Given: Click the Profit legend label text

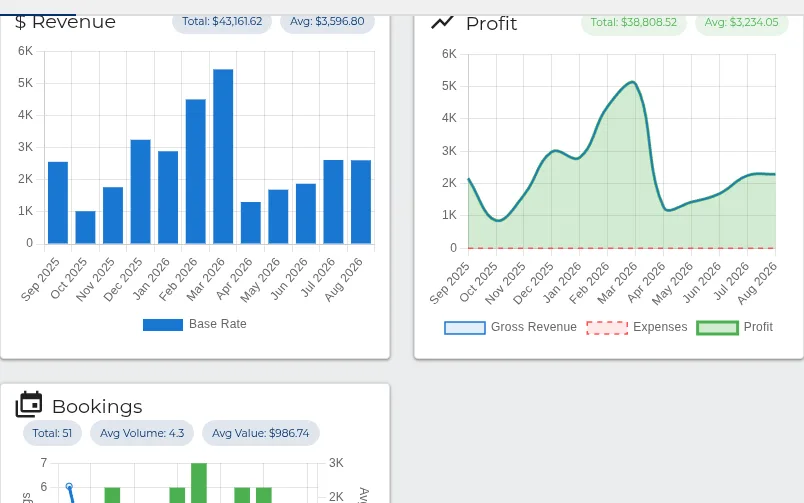Looking at the screenshot, I should [758, 327].
